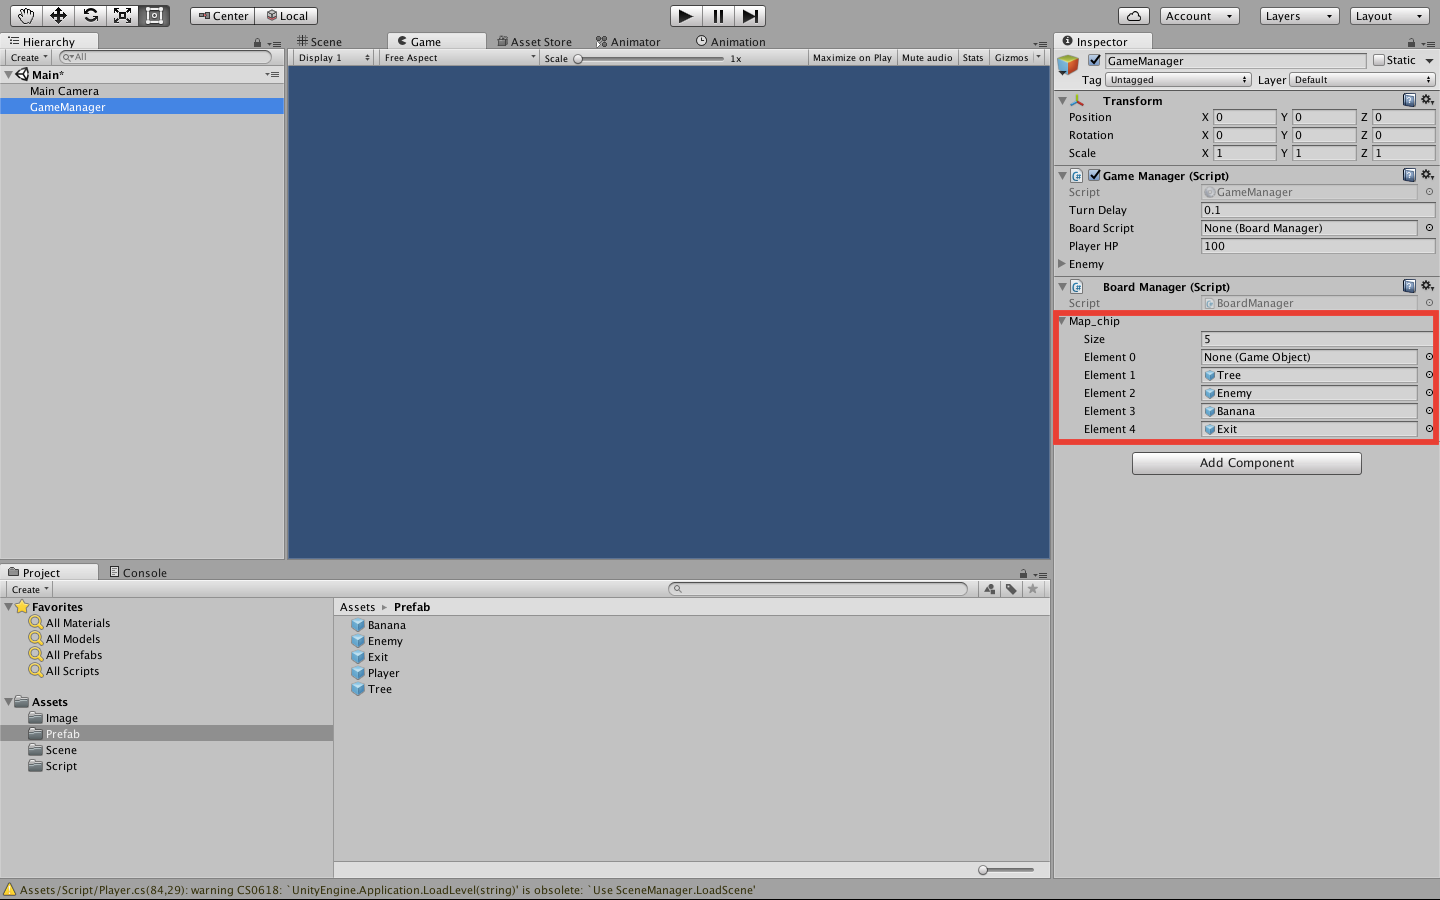Select the Banana prefab asset
The height and width of the screenshot is (900, 1440).
click(x=378, y=625)
